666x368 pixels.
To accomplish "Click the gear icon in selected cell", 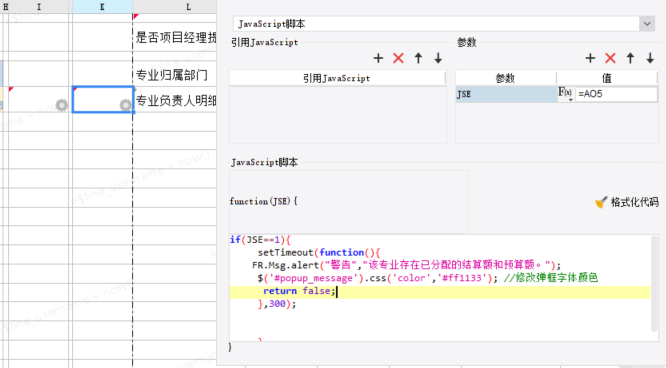I will click(125, 105).
